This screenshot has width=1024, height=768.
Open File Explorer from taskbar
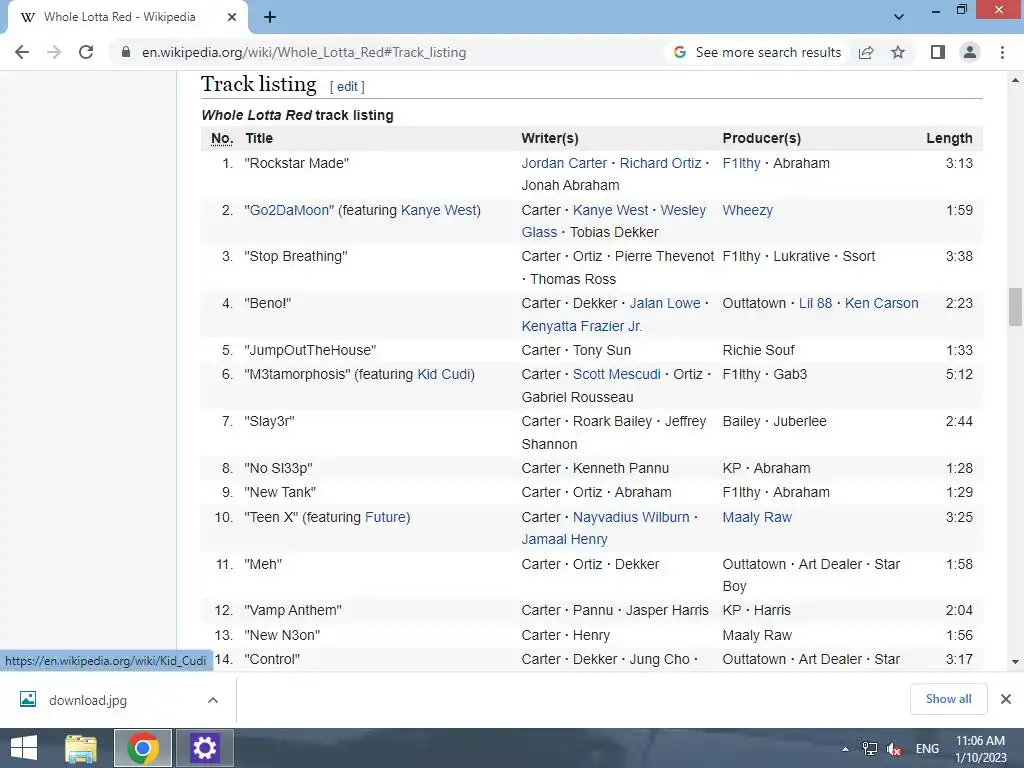click(x=81, y=748)
